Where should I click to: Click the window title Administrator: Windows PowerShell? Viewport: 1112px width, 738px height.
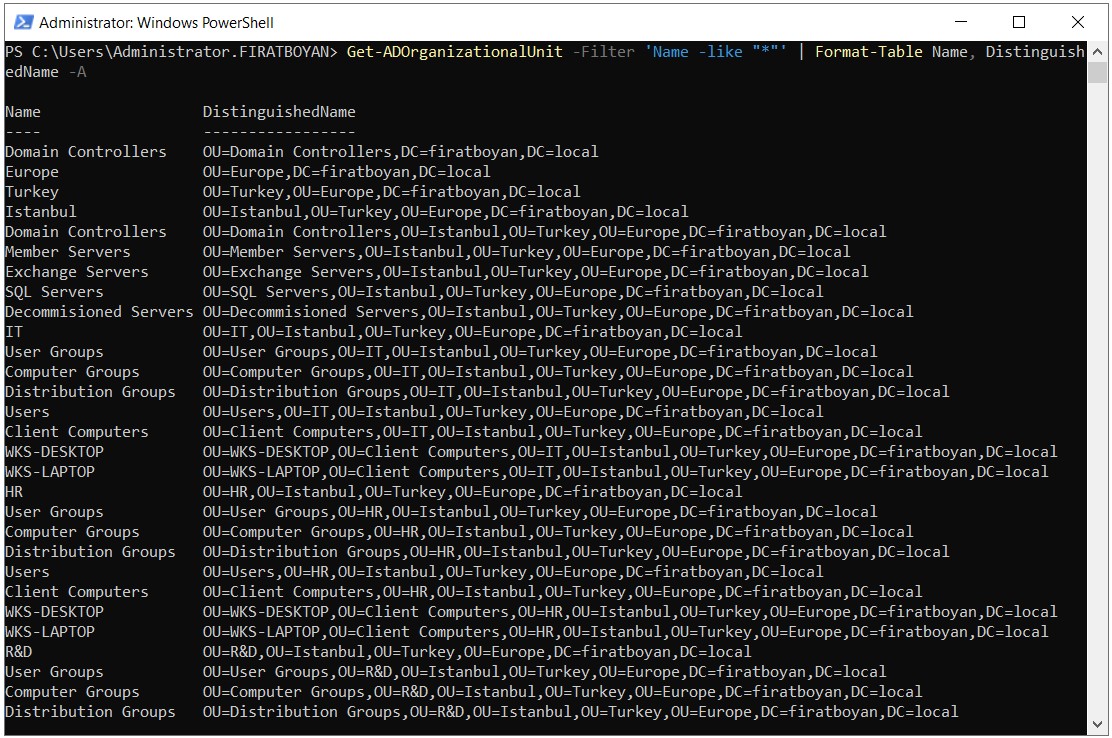point(156,23)
